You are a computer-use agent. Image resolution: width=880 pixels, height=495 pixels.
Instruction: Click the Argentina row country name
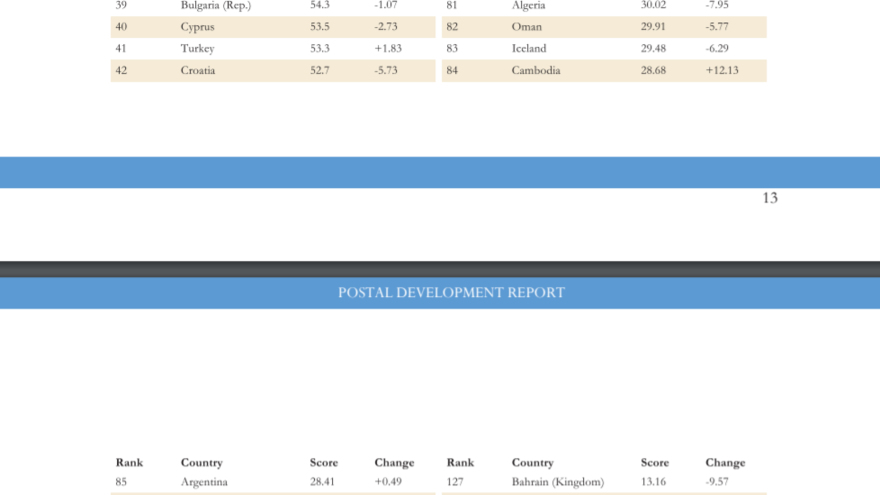(x=204, y=482)
